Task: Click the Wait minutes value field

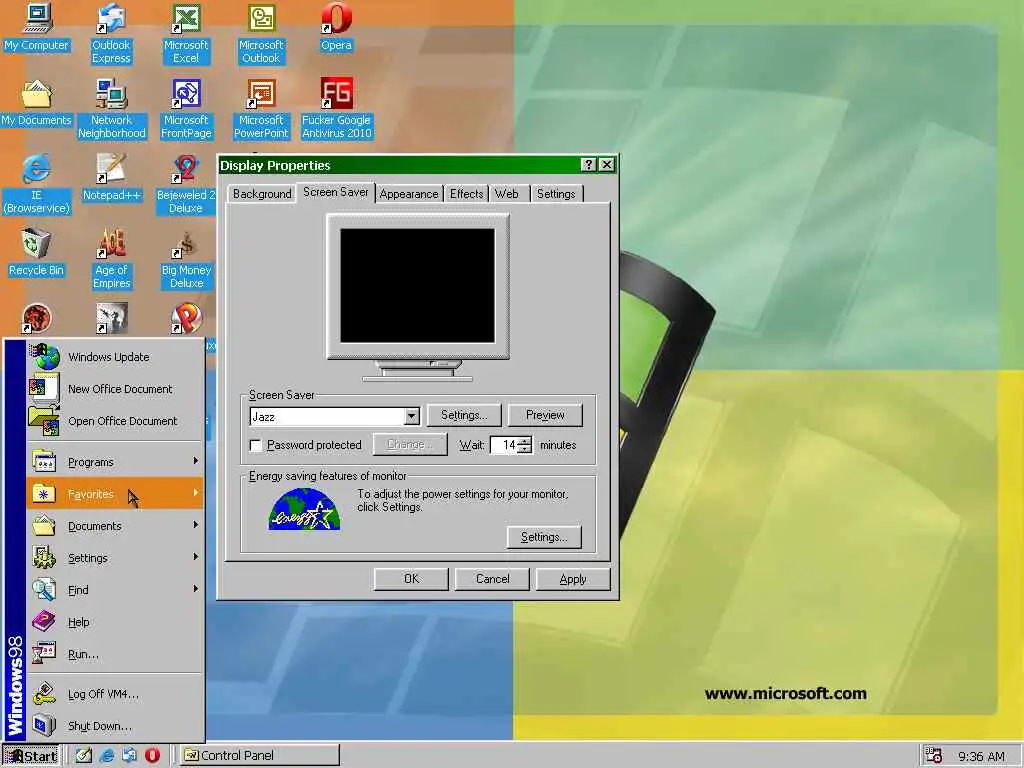Action: (505, 445)
